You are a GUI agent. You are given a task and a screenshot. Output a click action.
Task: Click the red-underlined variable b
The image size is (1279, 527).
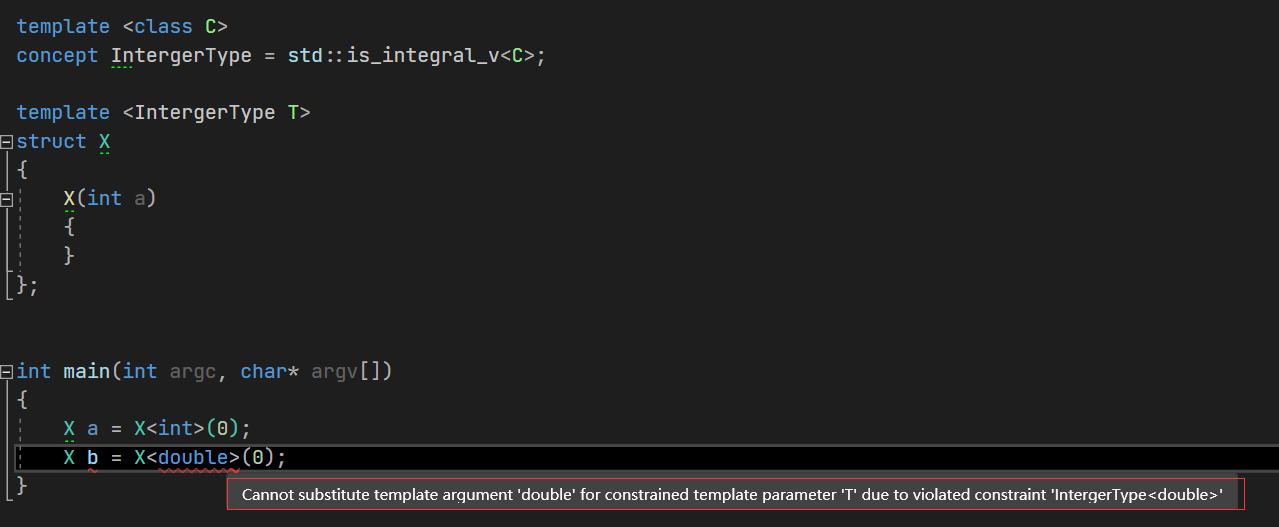point(92,458)
